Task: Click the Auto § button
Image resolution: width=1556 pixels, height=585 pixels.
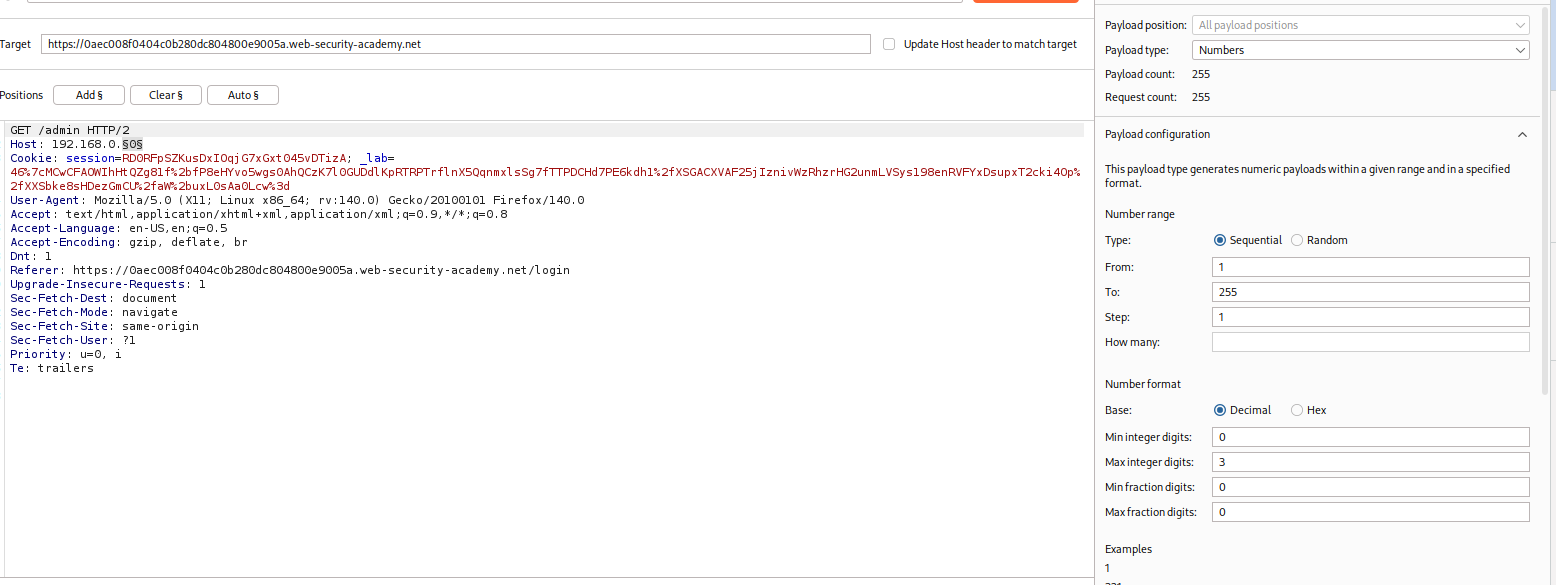Action: click(x=242, y=95)
